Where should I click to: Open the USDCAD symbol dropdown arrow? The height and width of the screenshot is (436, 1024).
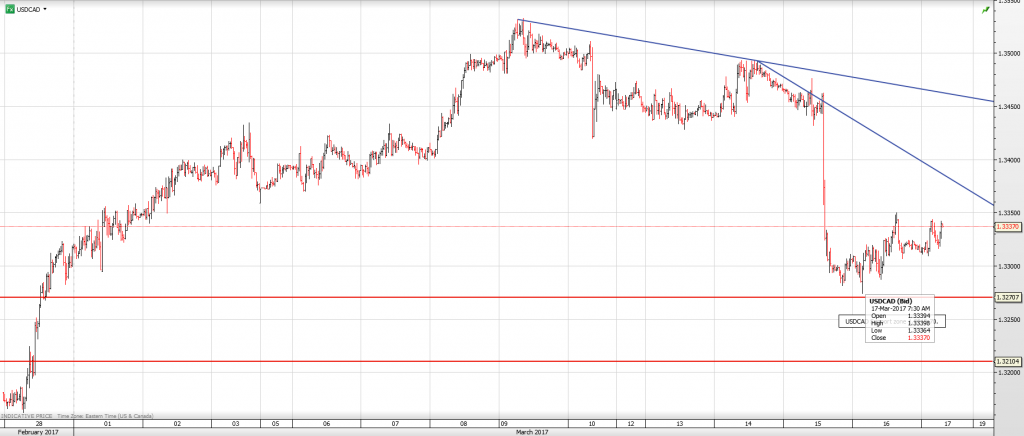tap(46, 8)
